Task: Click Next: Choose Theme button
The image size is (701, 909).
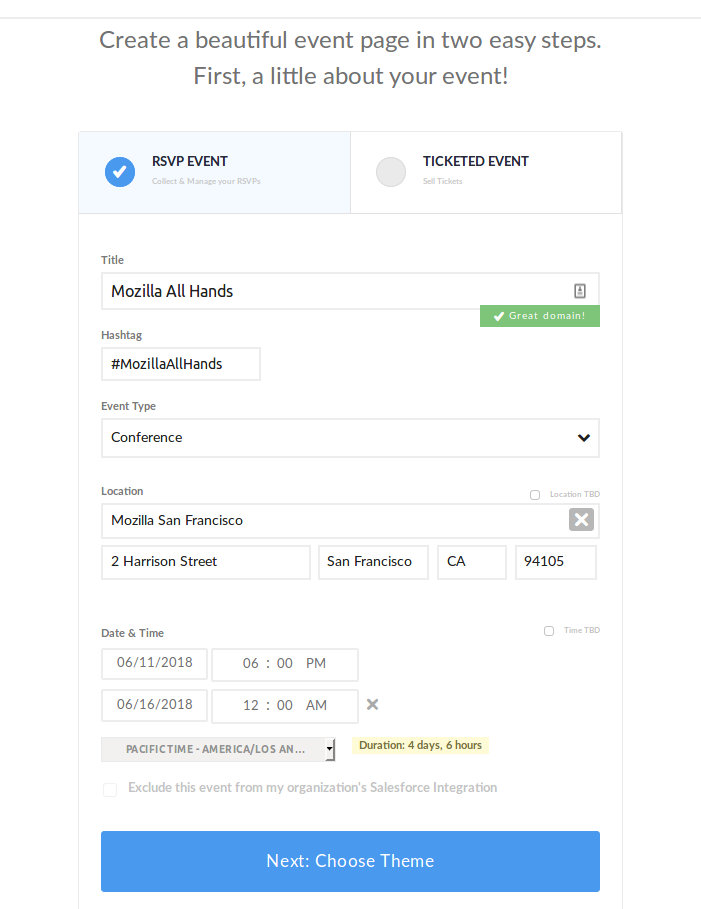Action: tap(350, 861)
